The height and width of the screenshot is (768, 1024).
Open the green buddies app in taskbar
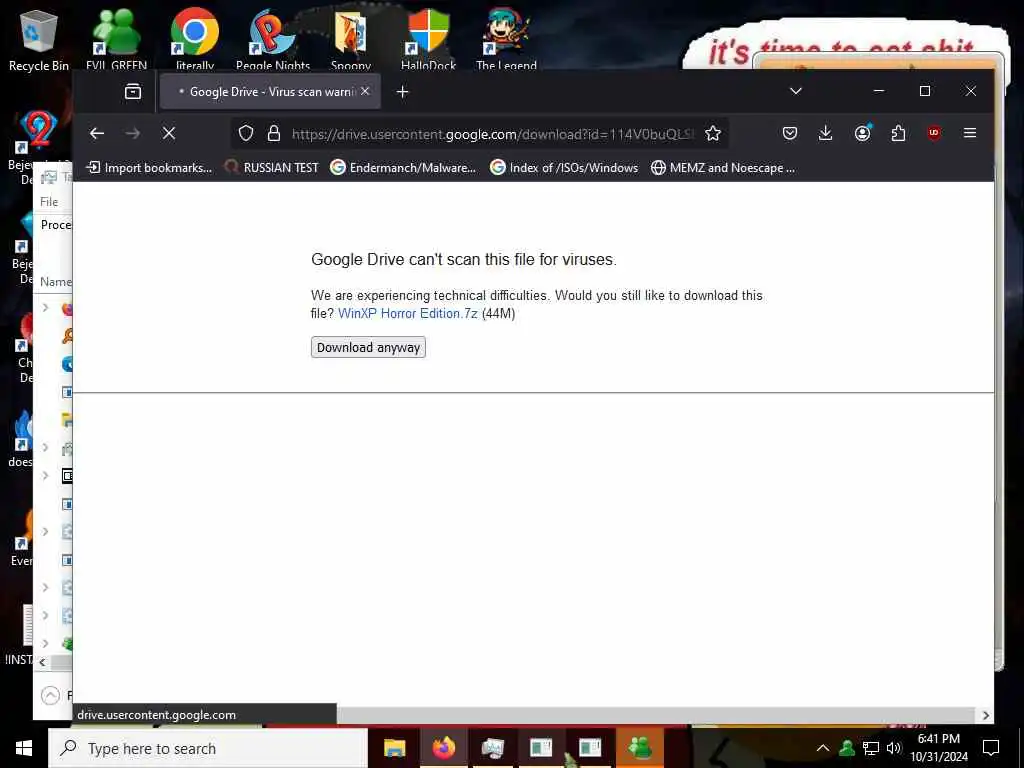click(640, 748)
